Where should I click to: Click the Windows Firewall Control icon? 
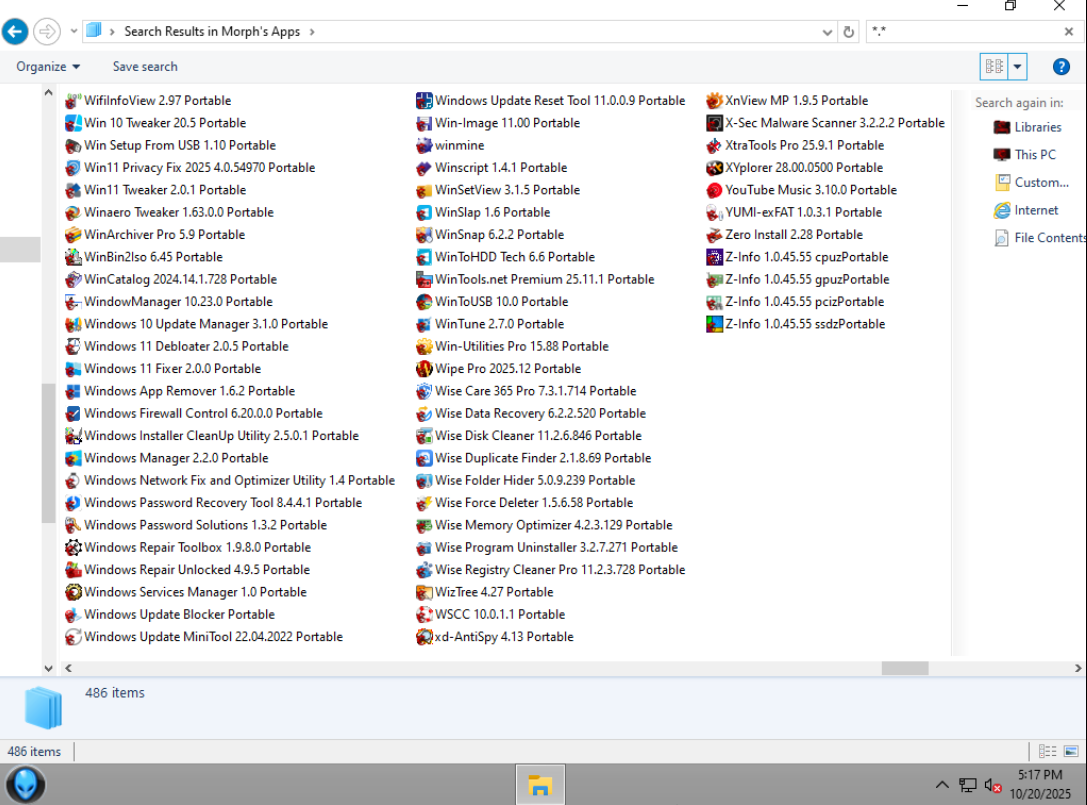(x=73, y=414)
